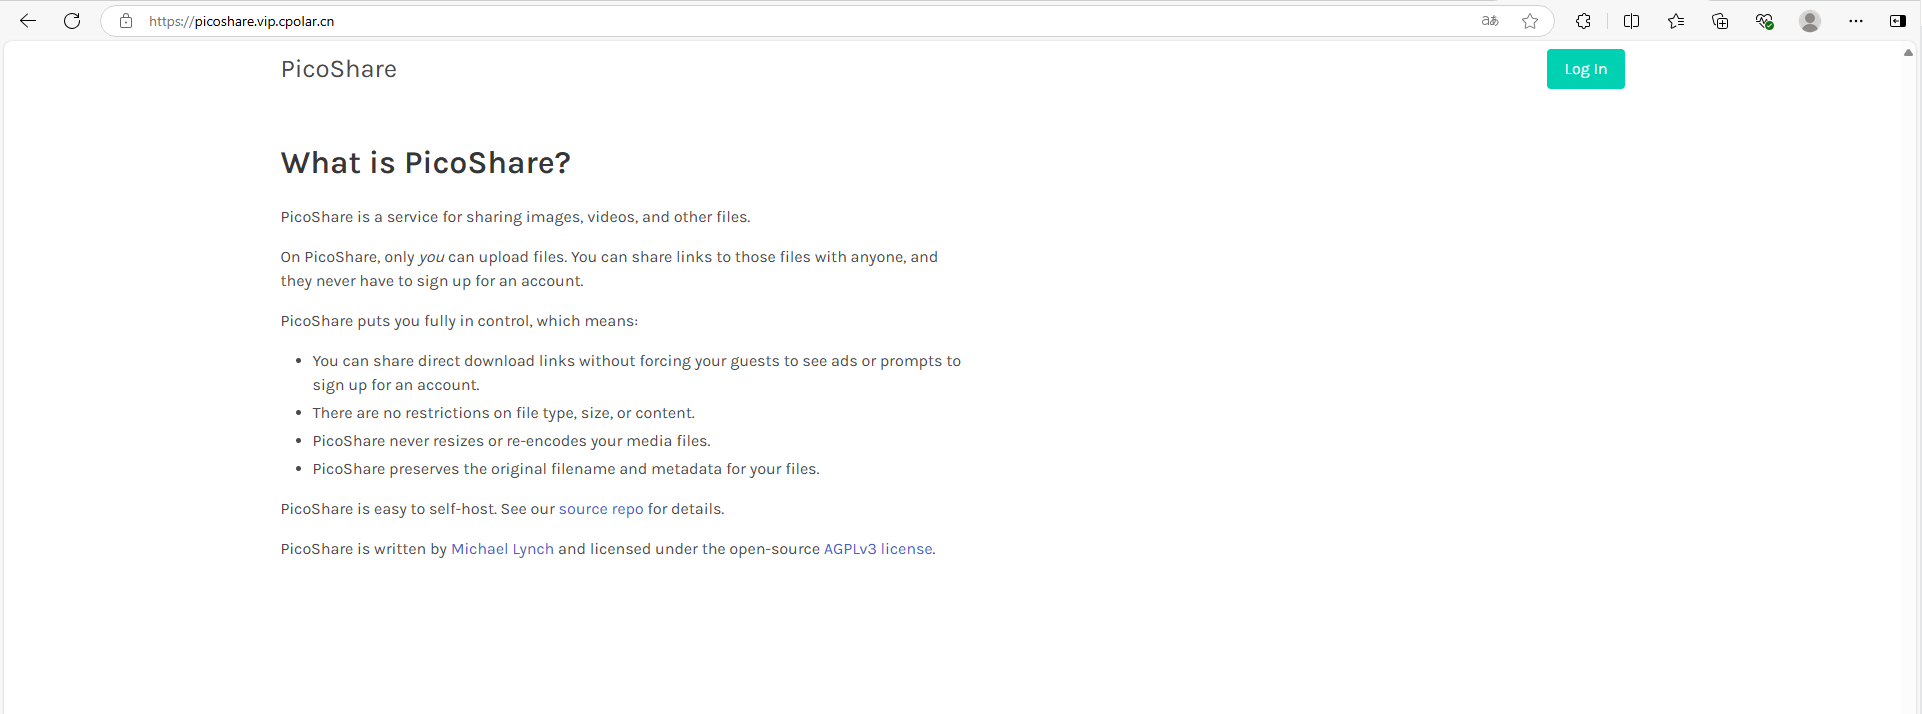Go back using the browser back arrow
1922x714 pixels.
[28, 21]
